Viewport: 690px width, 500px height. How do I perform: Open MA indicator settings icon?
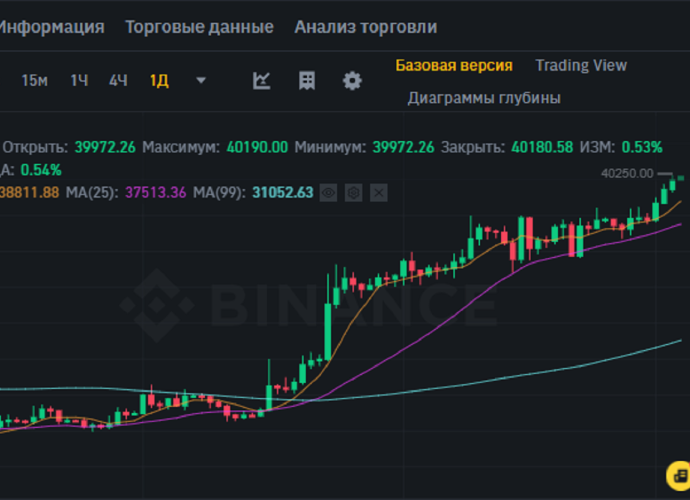353,192
